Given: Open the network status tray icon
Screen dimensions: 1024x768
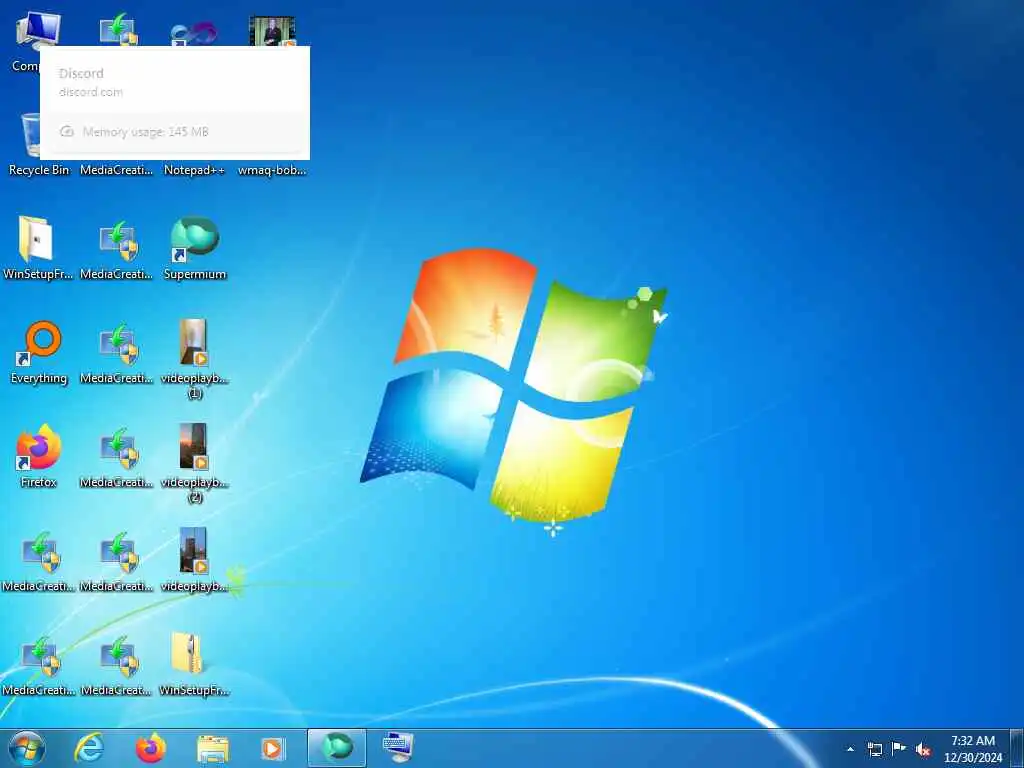Looking at the screenshot, I should click(874, 749).
